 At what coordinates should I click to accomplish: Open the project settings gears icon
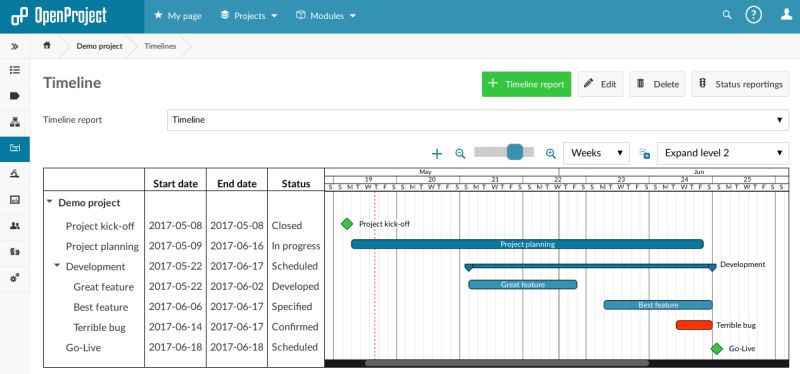(15, 278)
